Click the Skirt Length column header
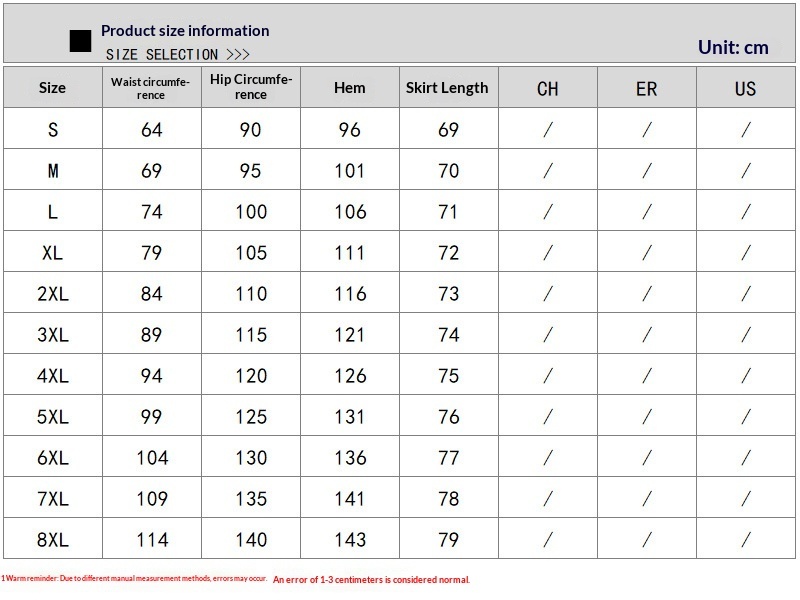800x600 pixels. pos(447,88)
